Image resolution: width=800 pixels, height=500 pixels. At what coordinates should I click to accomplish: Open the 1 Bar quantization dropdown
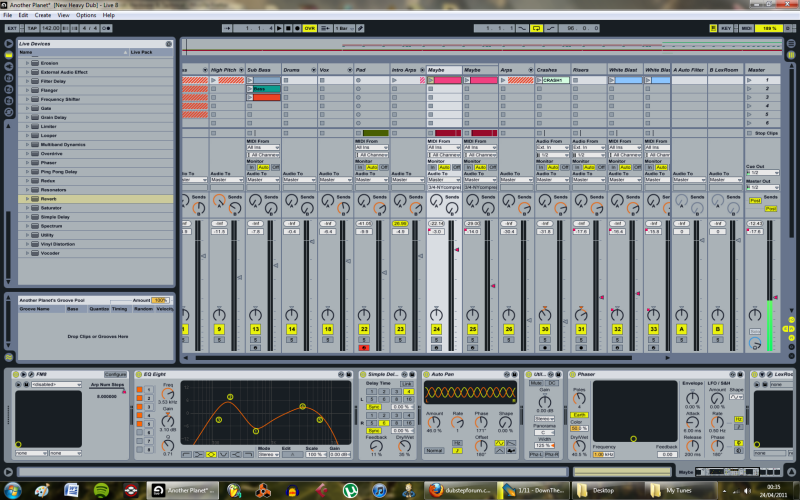point(344,29)
